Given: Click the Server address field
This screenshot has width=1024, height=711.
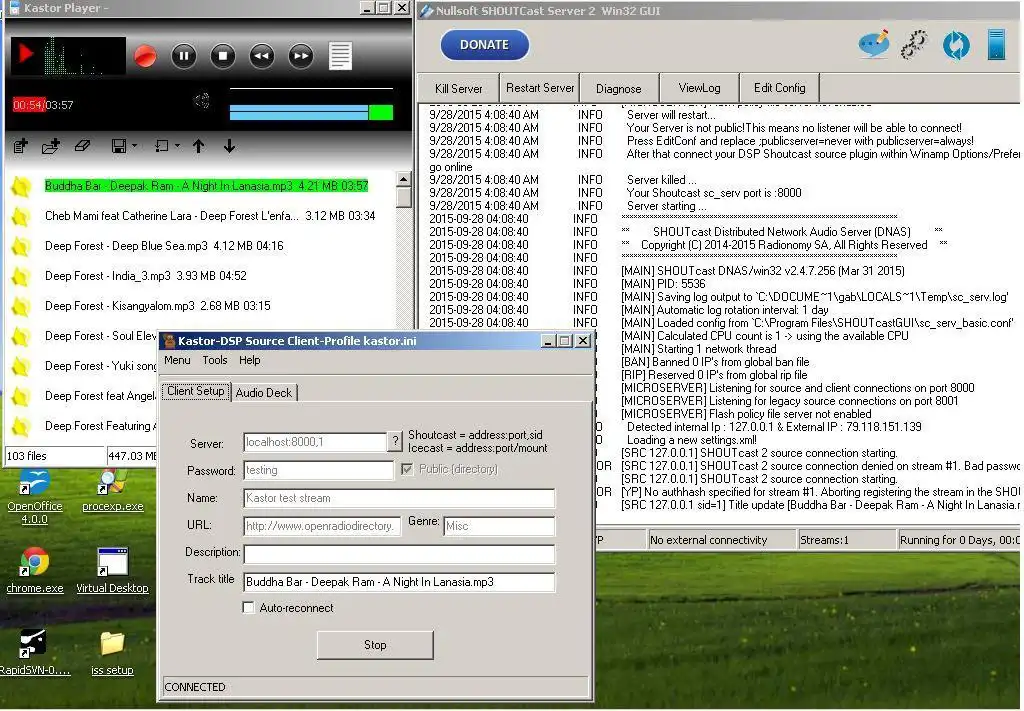Looking at the screenshot, I should (315, 442).
